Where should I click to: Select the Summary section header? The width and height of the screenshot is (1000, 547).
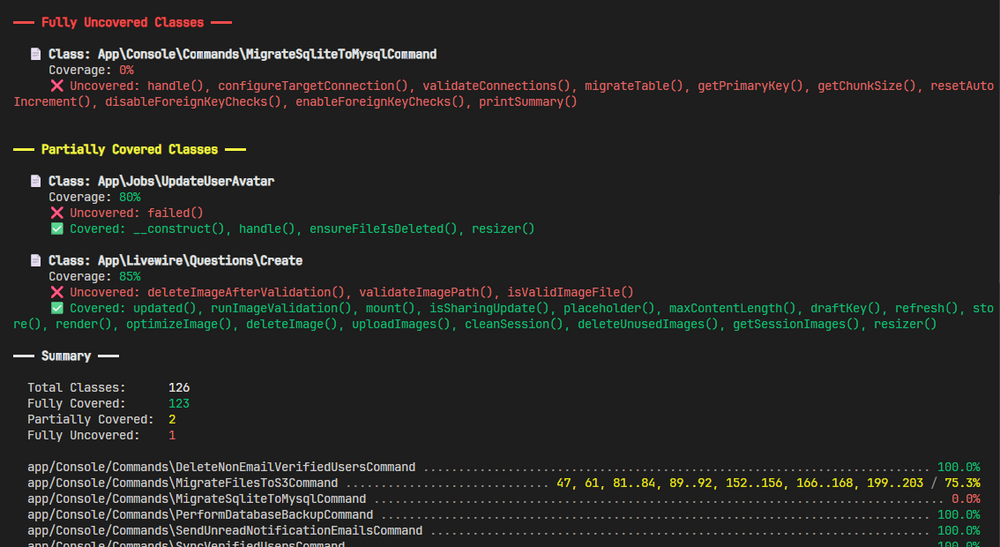click(66, 356)
